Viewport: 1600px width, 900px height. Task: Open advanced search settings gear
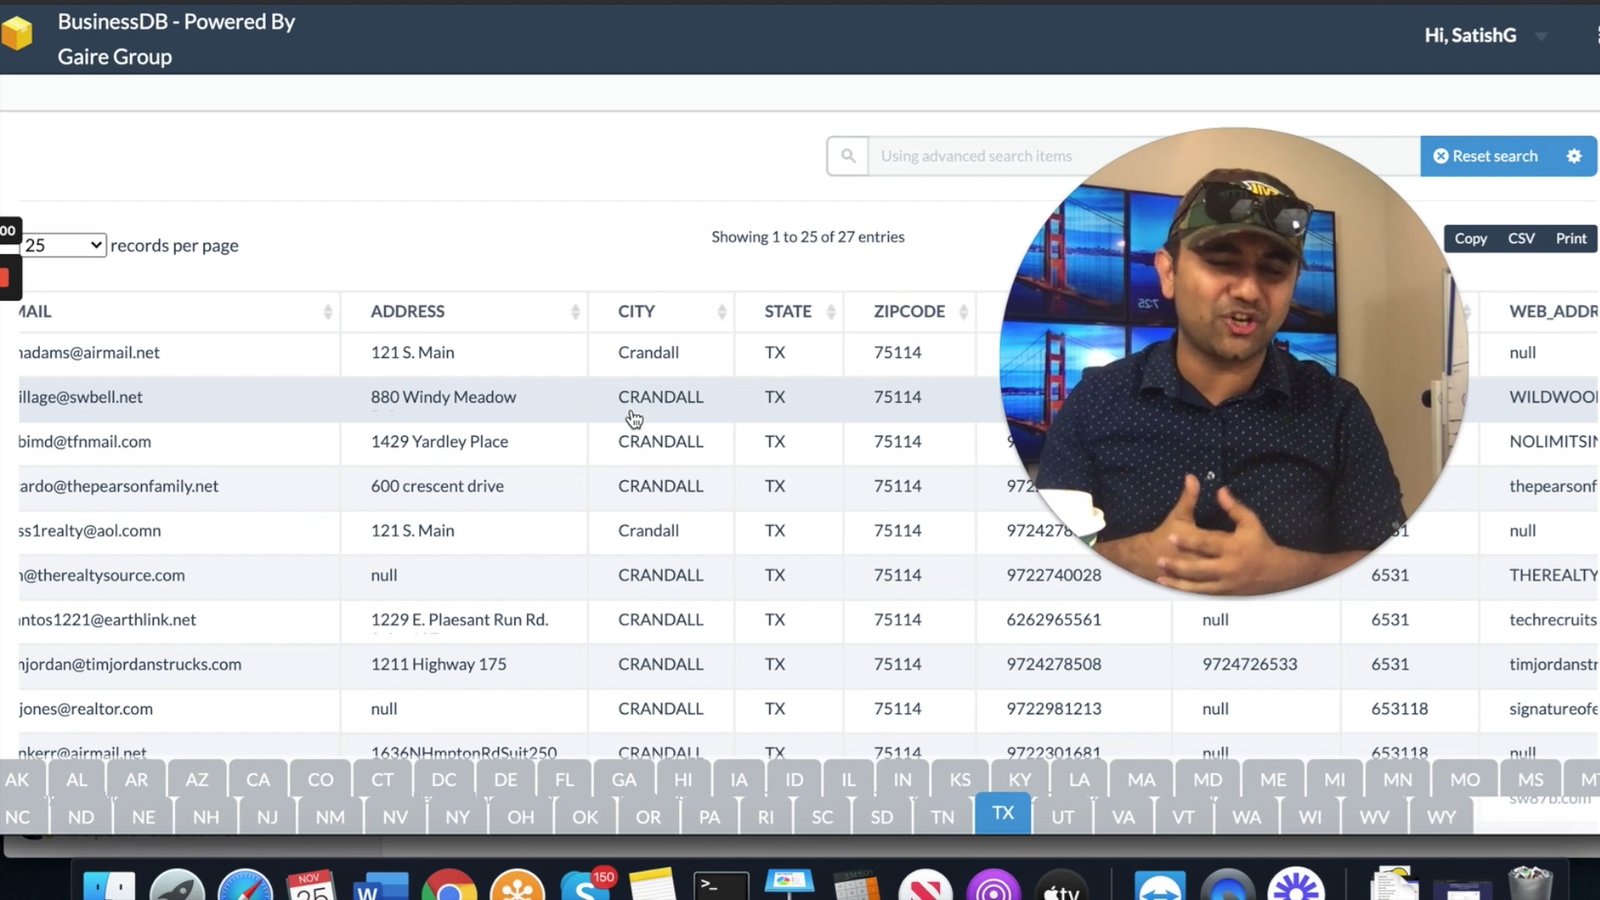tap(1573, 156)
